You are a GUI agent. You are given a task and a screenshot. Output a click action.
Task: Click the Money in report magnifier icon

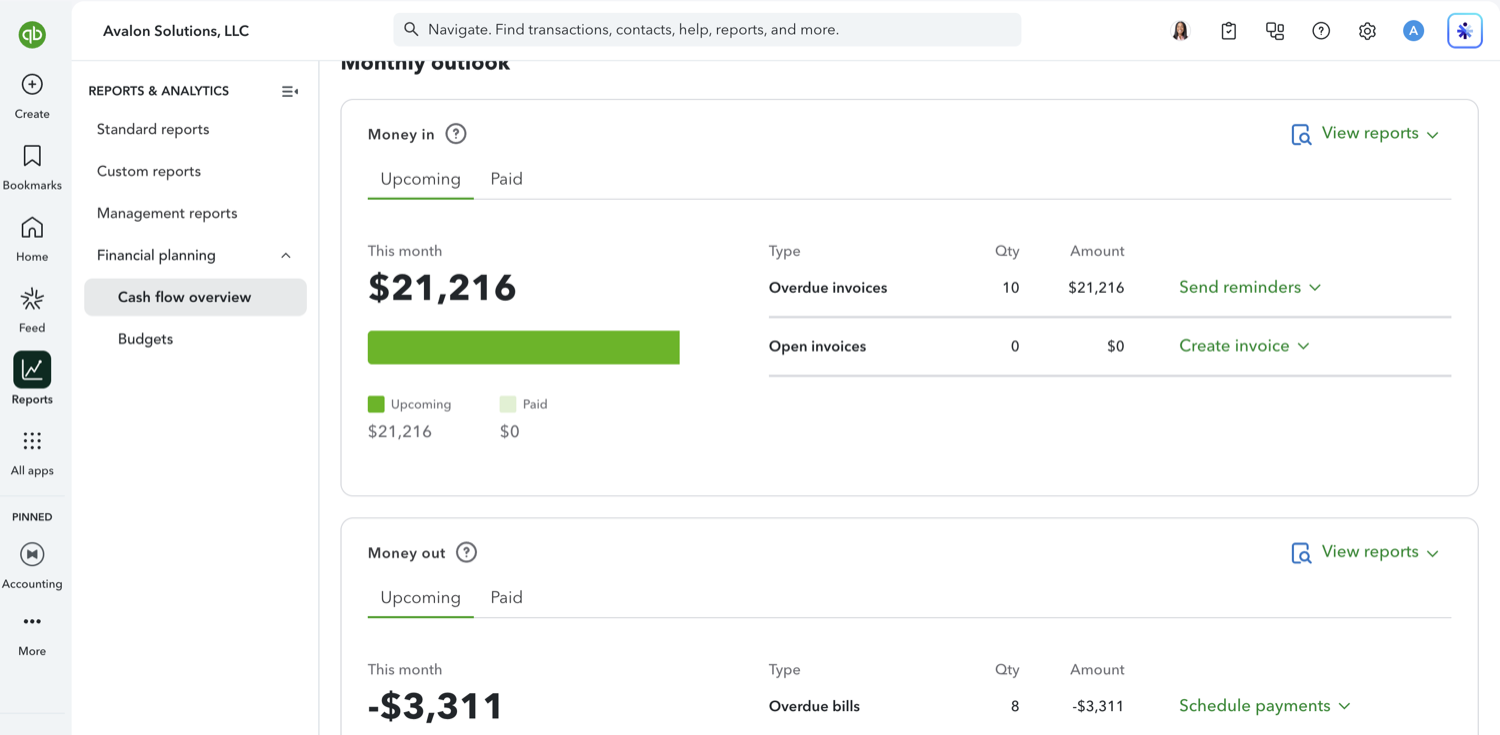pos(1301,135)
